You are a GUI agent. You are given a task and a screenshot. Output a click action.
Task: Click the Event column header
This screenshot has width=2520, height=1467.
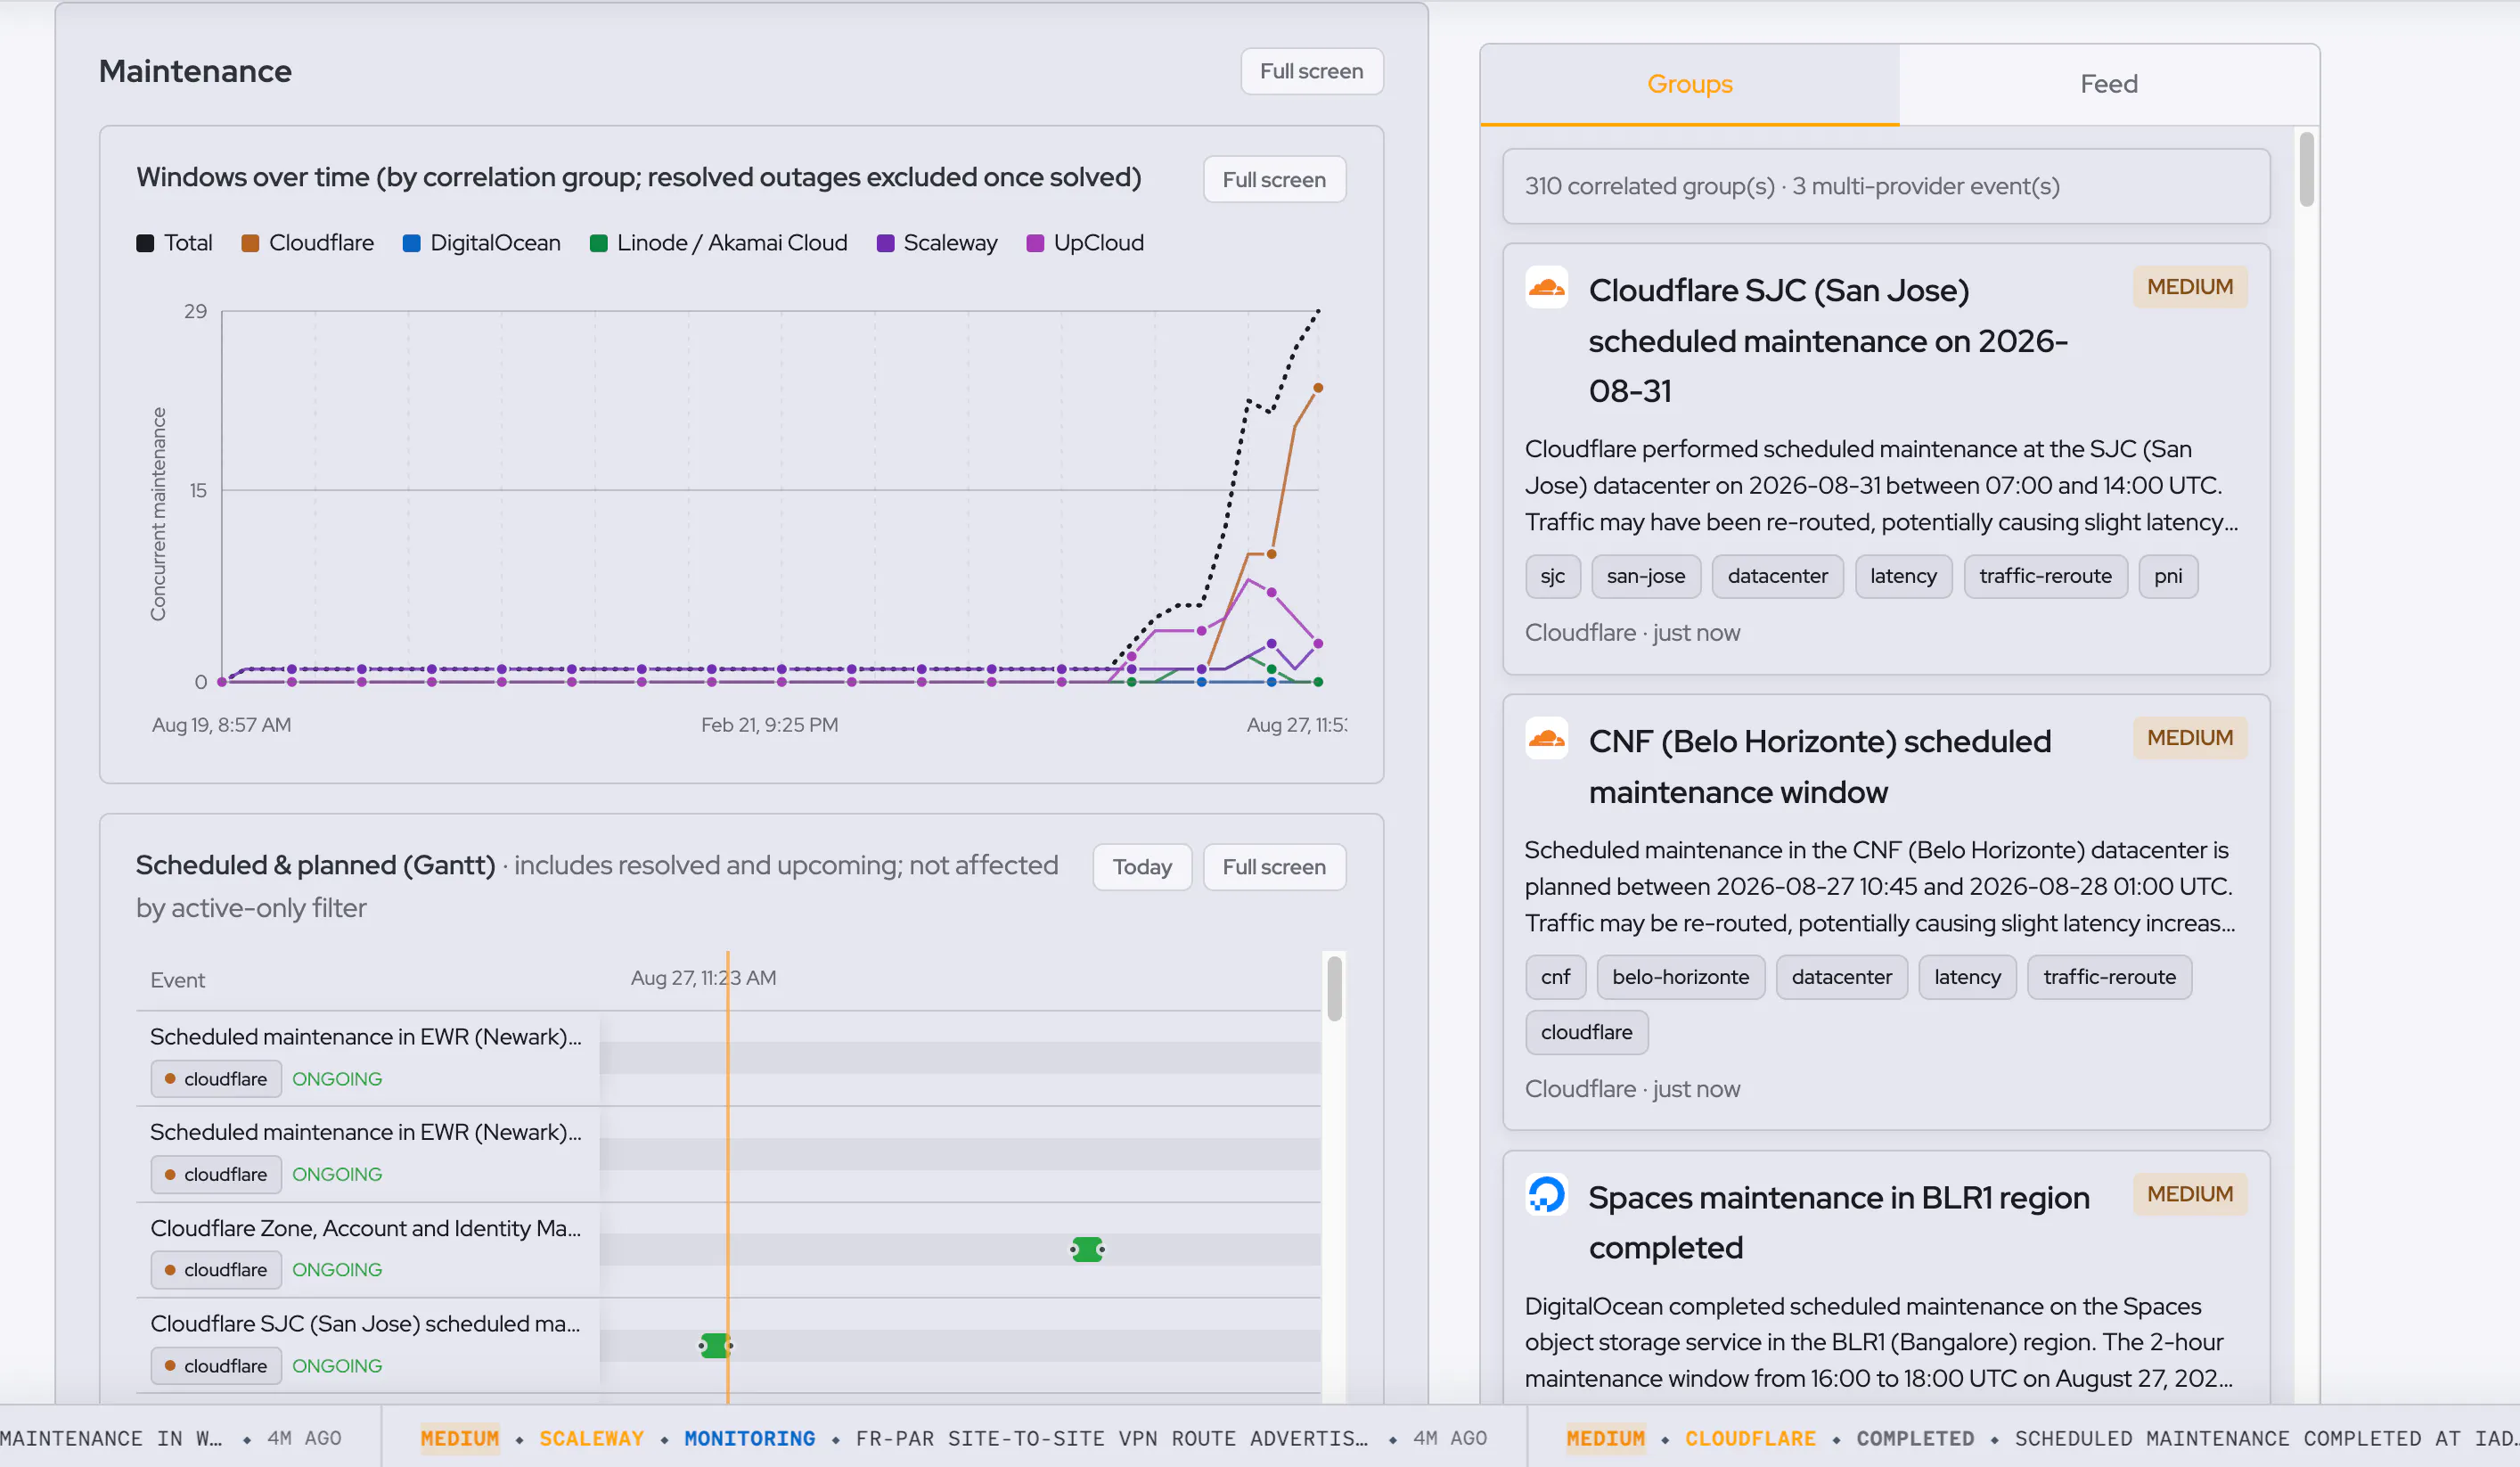coord(178,980)
